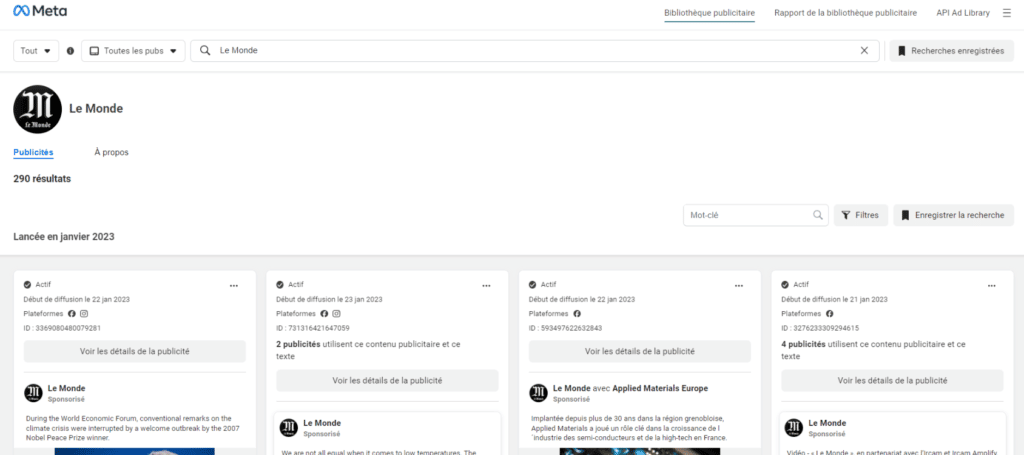Switch to the À propos tab
The width and height of the screenshot is (1024, 455).
tap(112, 152)
